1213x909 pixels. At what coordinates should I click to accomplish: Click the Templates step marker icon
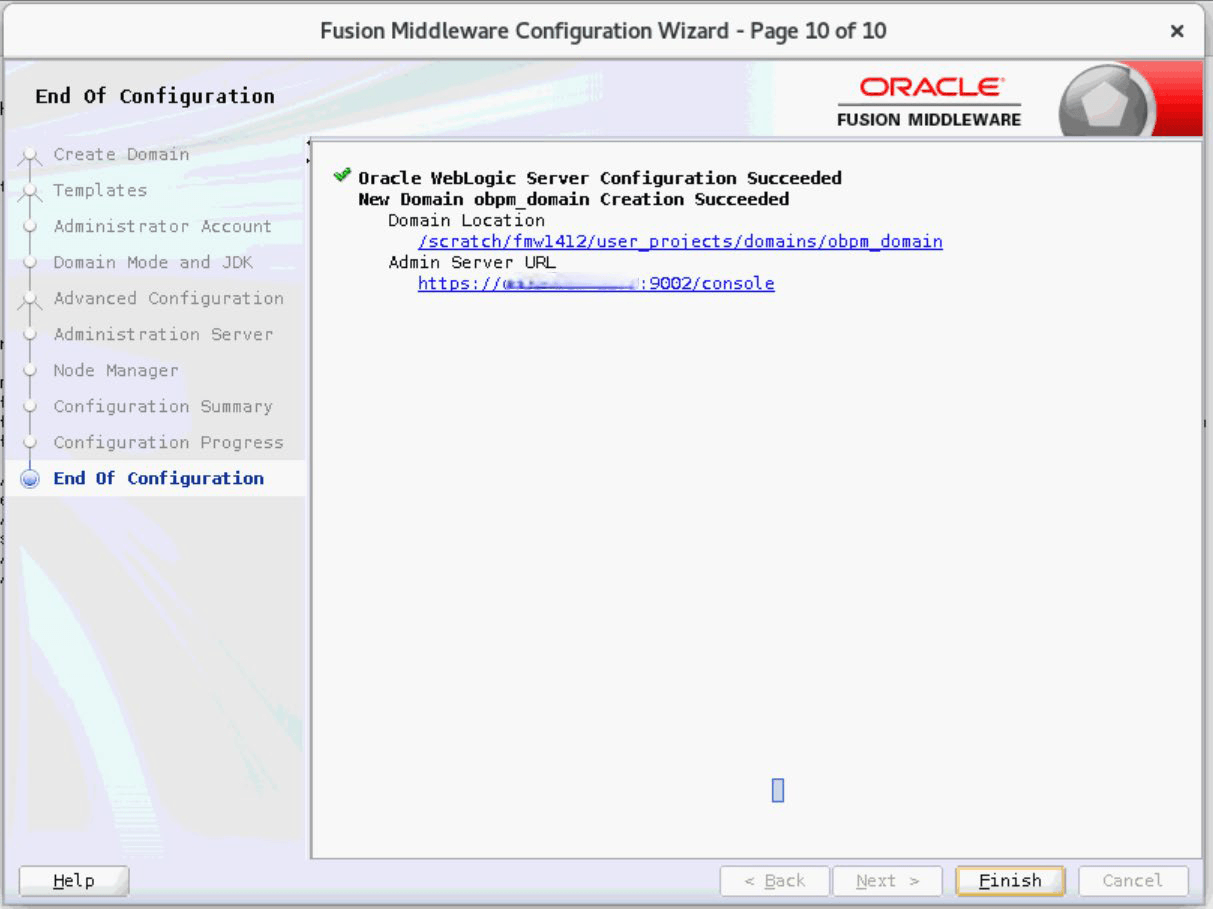(x=30, y=191)
